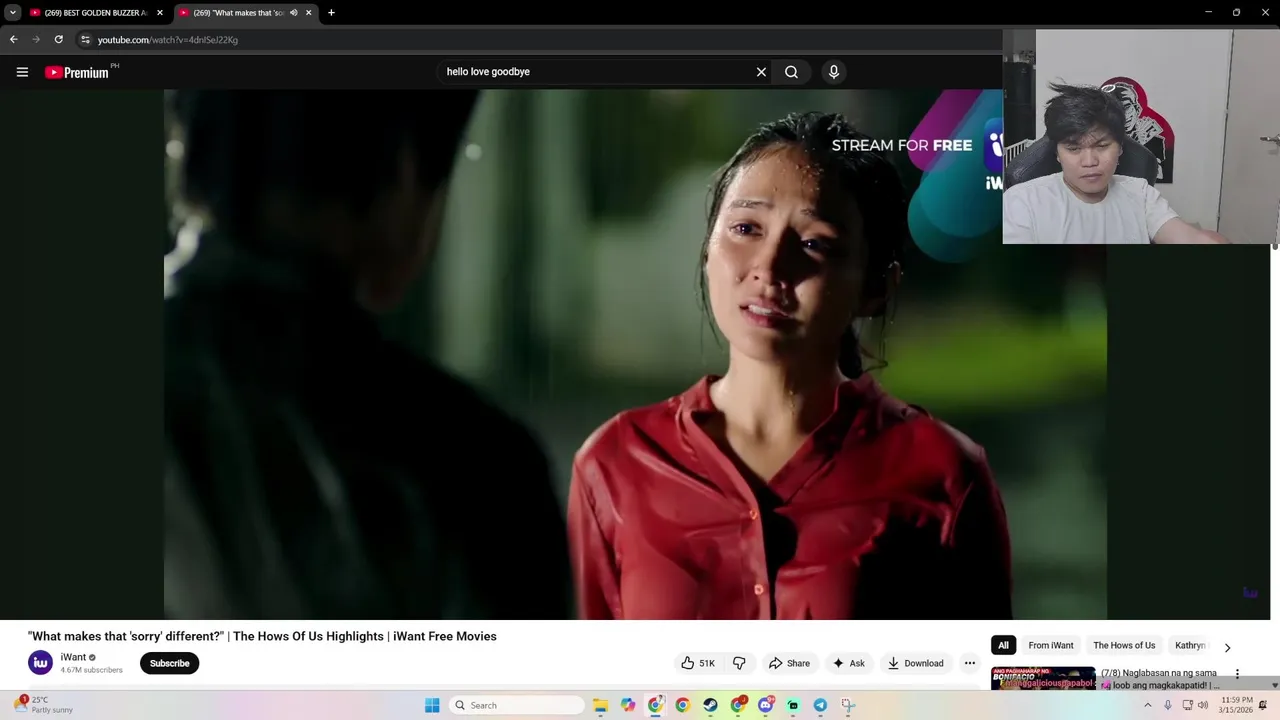1280x720 pixels.
Task: Select the All filter chip
Action: coord(1003,645)
